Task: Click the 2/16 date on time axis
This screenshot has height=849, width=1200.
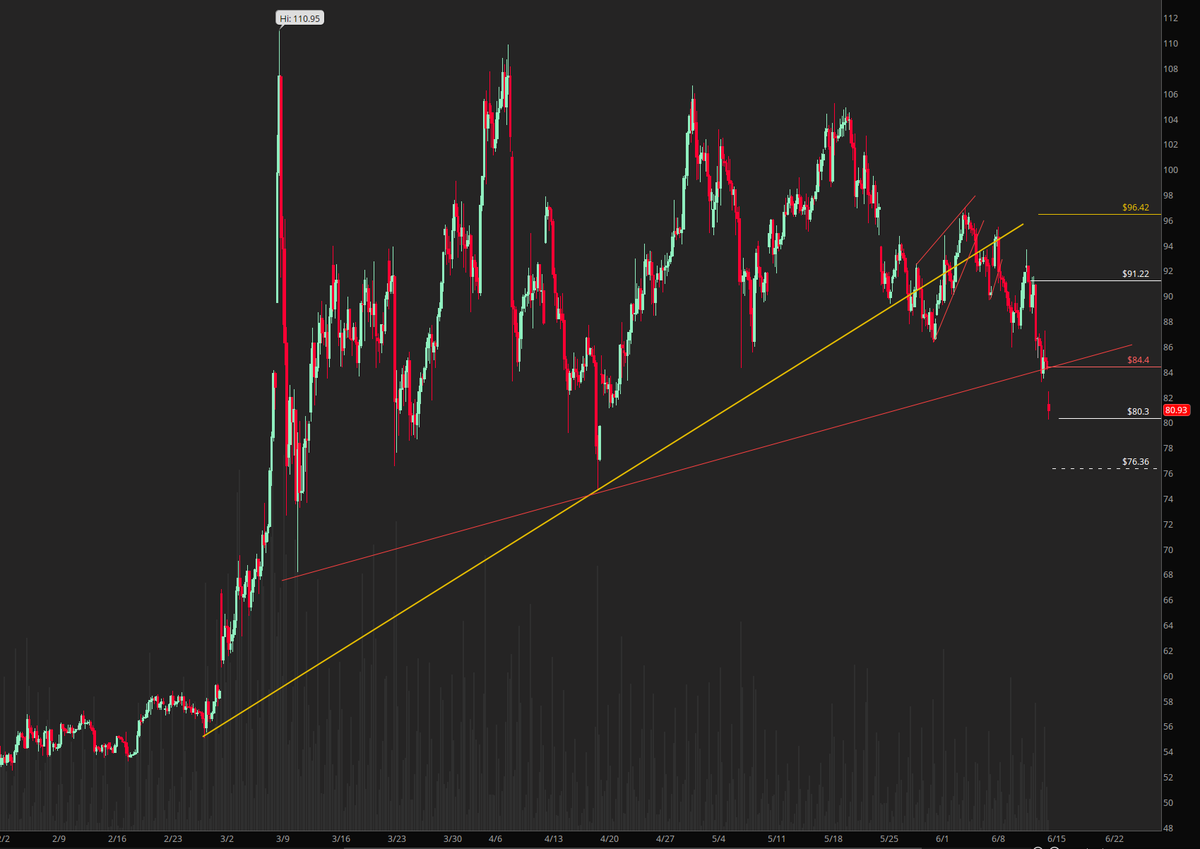Action: pos(116,841)
